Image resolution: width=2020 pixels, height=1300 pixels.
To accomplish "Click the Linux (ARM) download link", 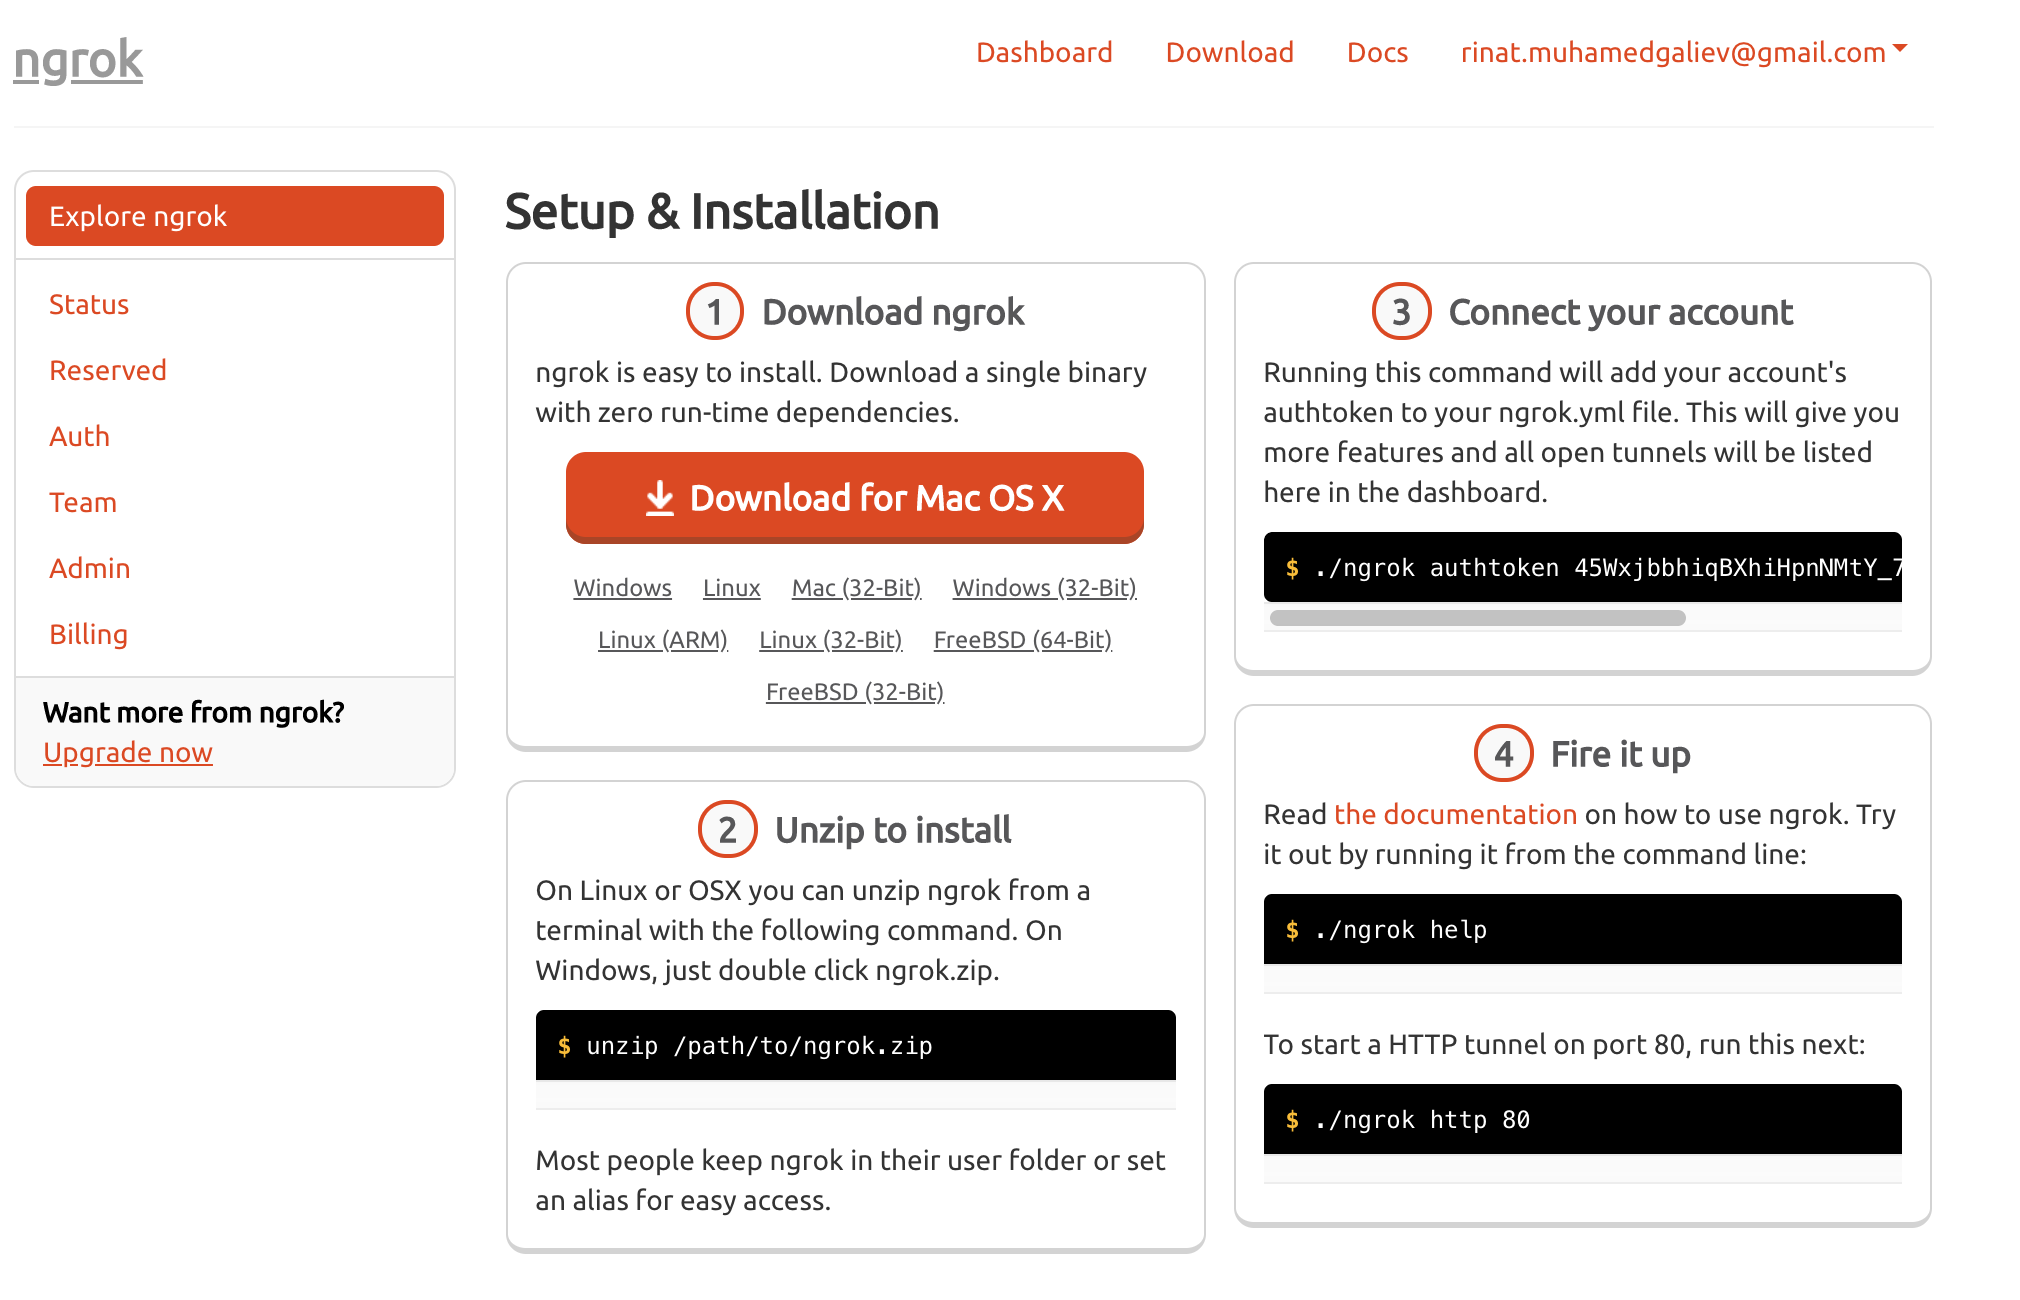I will click(x=662, y=640).
